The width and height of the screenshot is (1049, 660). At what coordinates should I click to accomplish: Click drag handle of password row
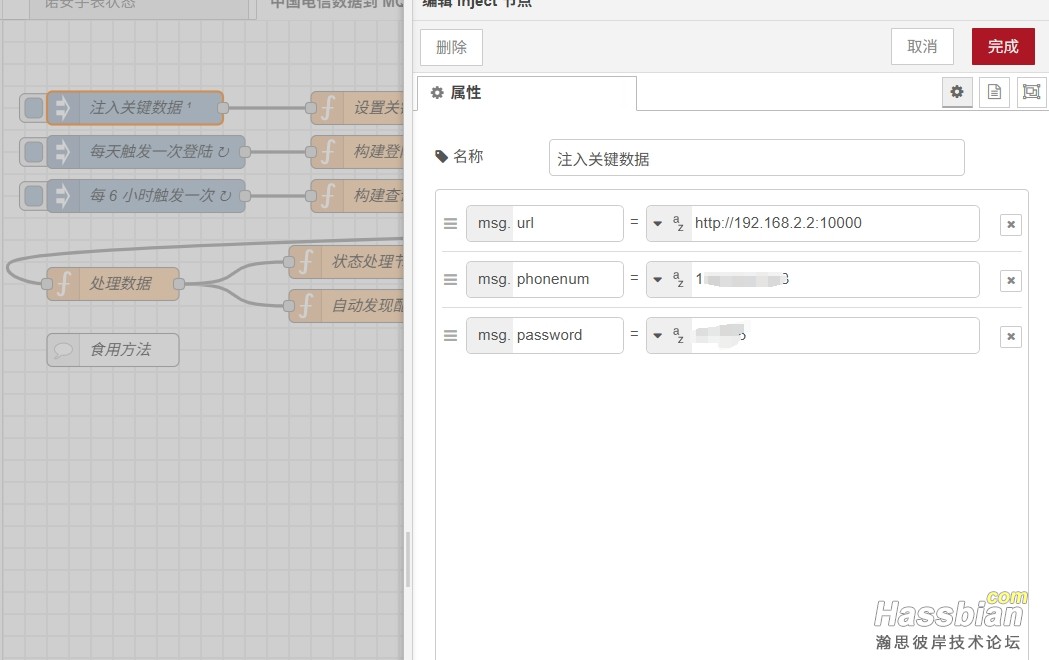coord(450,335)
